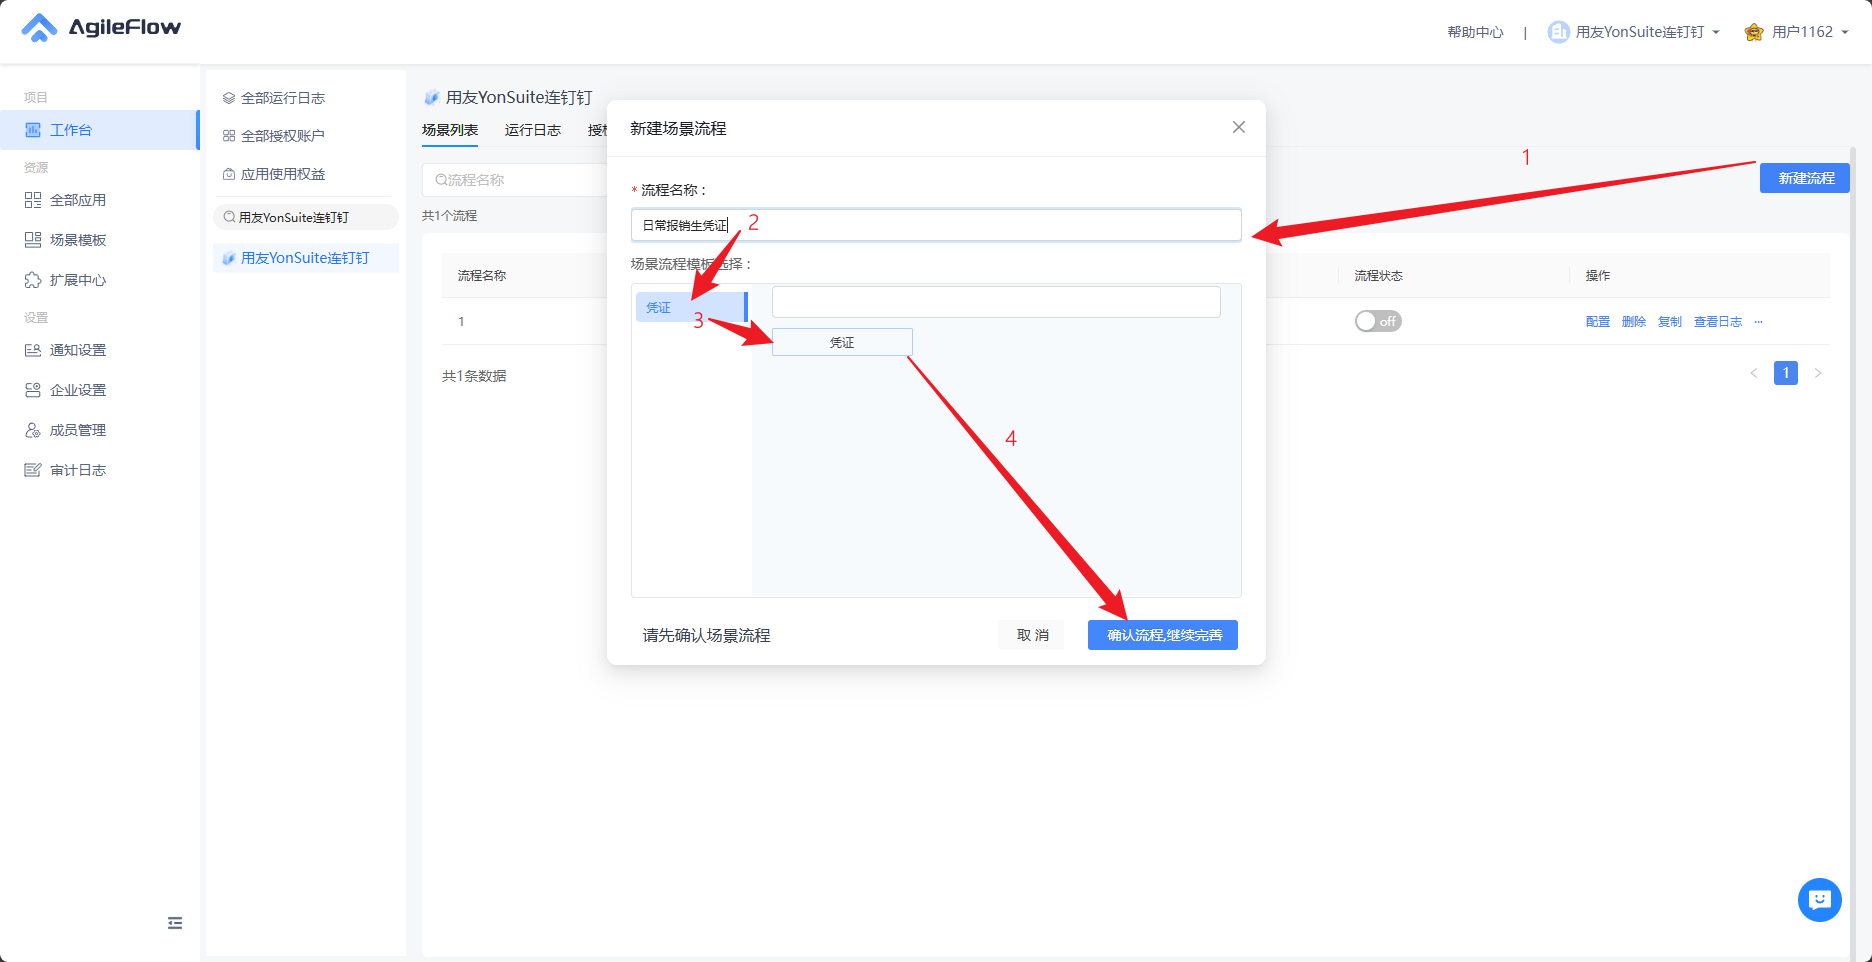Open 全部授权账户

point(283,136)
